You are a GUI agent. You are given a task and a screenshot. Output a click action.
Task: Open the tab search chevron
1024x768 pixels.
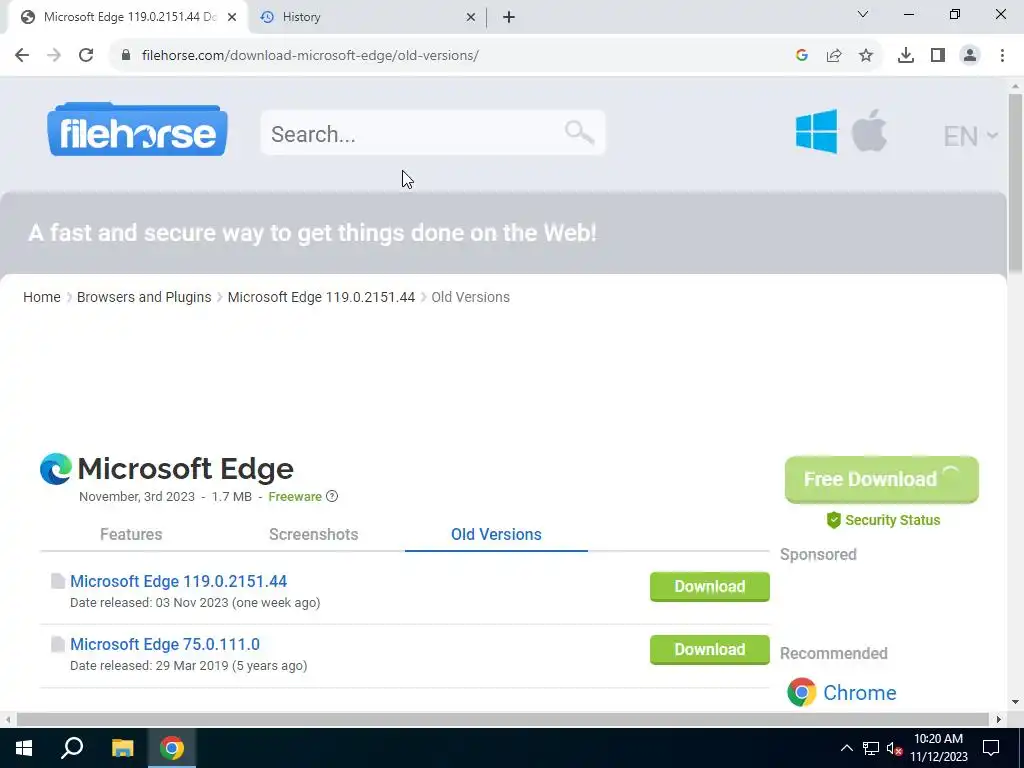click(863, 14)
